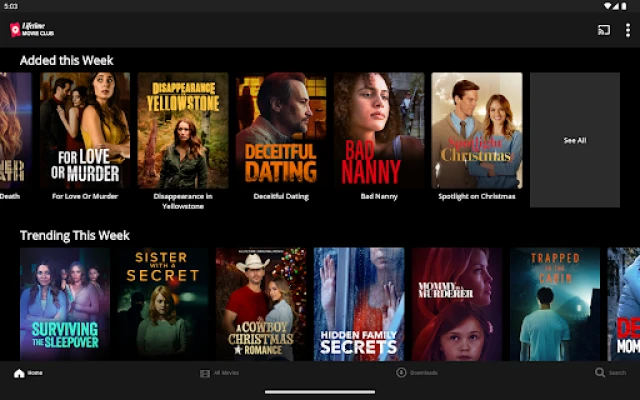The width and height of the screenshot is (640, 400).
Task: Click the Deceitful Dating title text
Action: coord(281,197)
